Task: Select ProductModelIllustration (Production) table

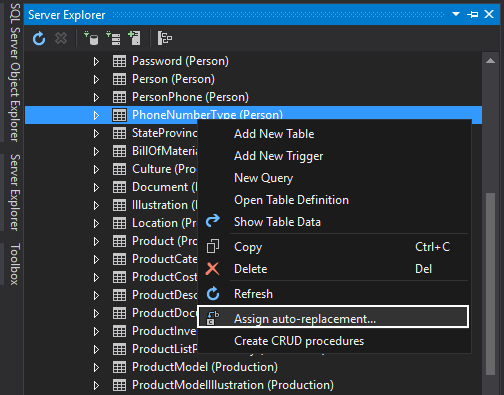Action: pyautogui.click(x=233, y=385)
